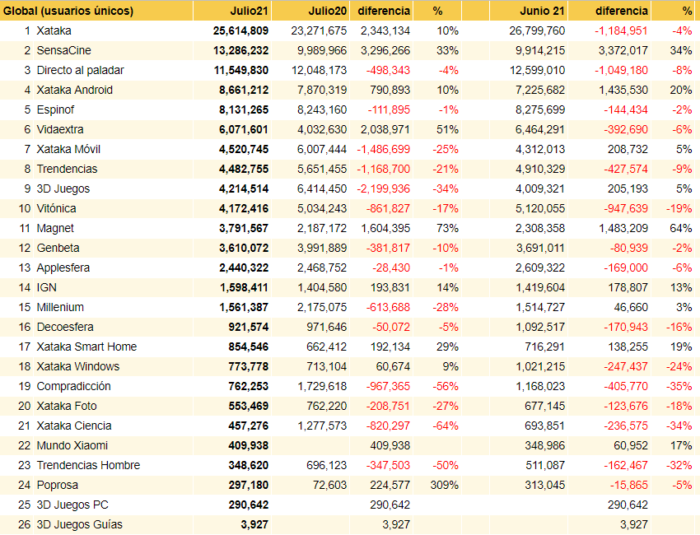Viewport: 700px width, 535px height.
Task: Select the 309% cell for Poprosa
Action: 444,485
